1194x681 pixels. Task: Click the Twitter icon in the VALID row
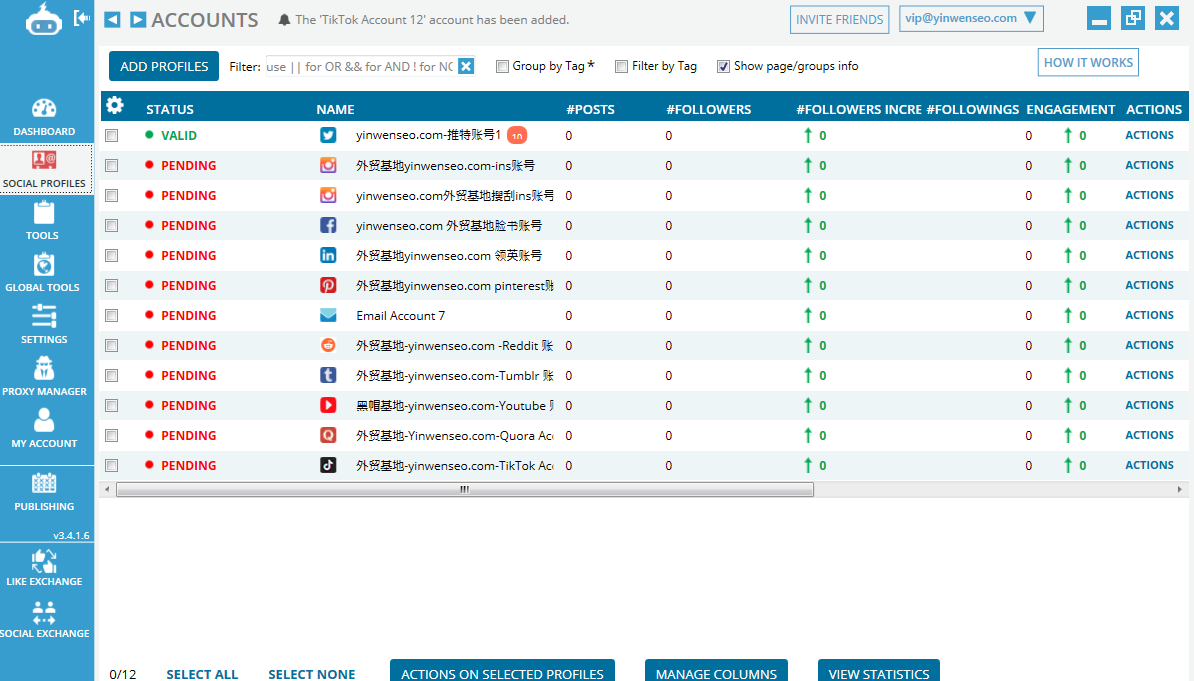pyautogui.click(x=328, y=135)
